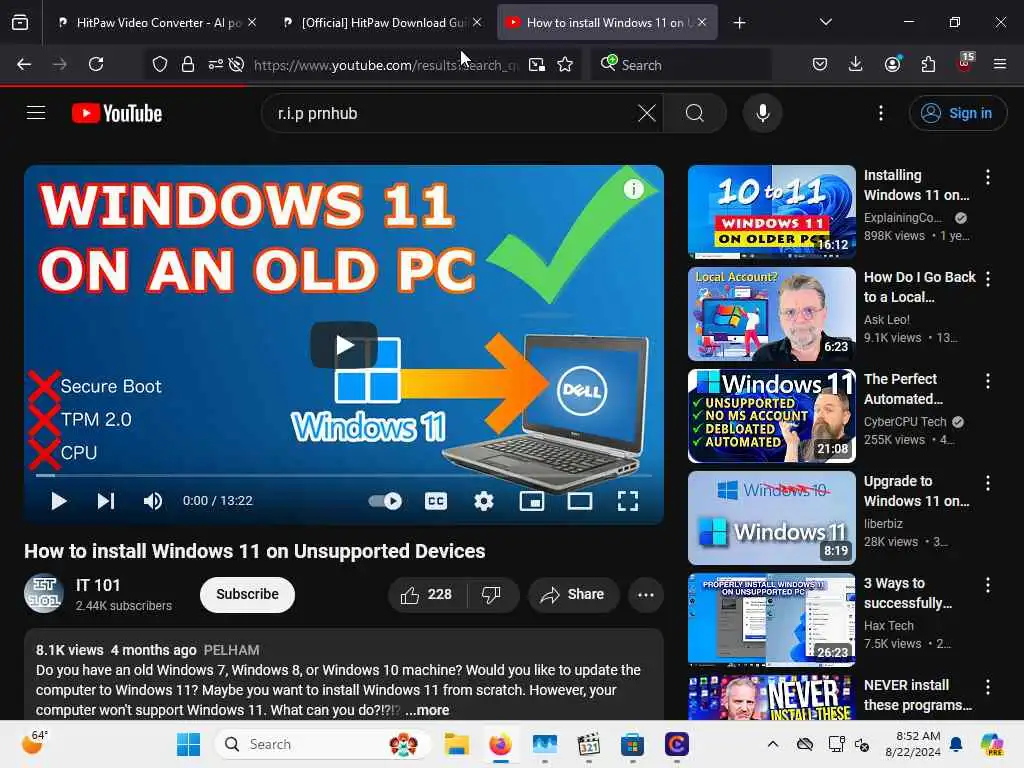Switch to miniplayer mode
Screen dimensions: 1024x768
point(532,501)
